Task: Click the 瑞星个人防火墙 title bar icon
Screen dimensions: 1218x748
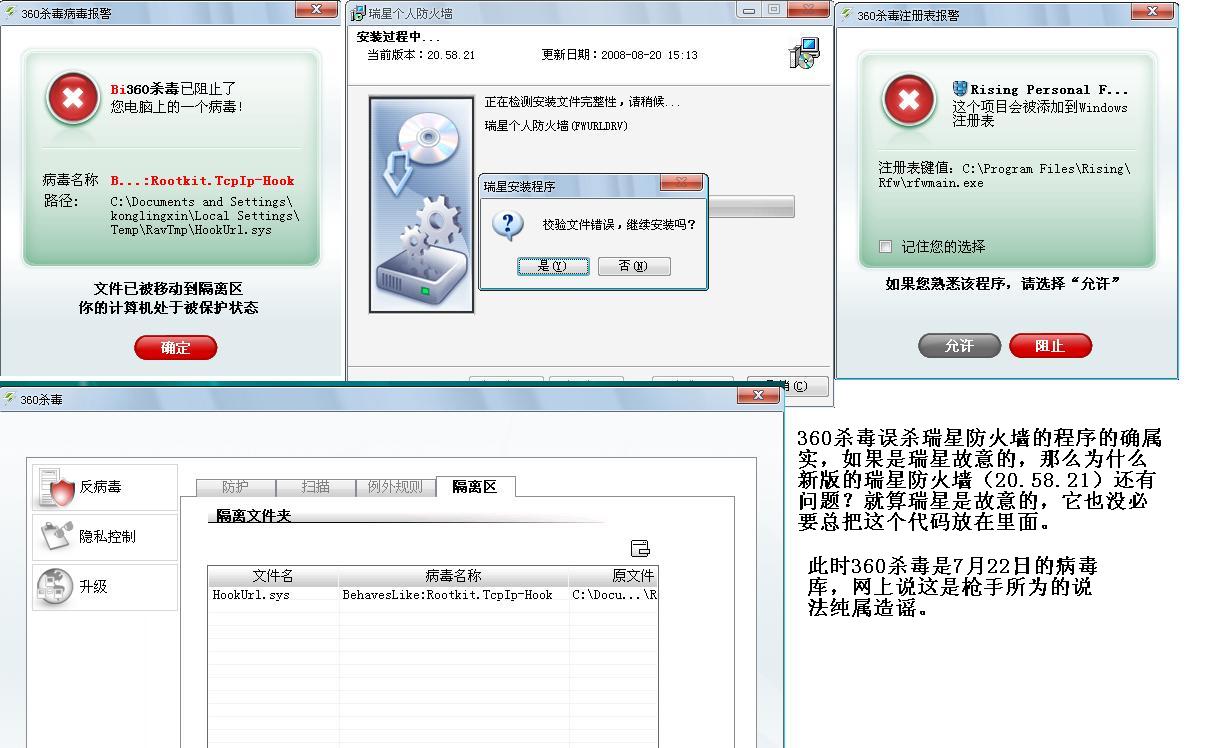Action: point(357,13)
